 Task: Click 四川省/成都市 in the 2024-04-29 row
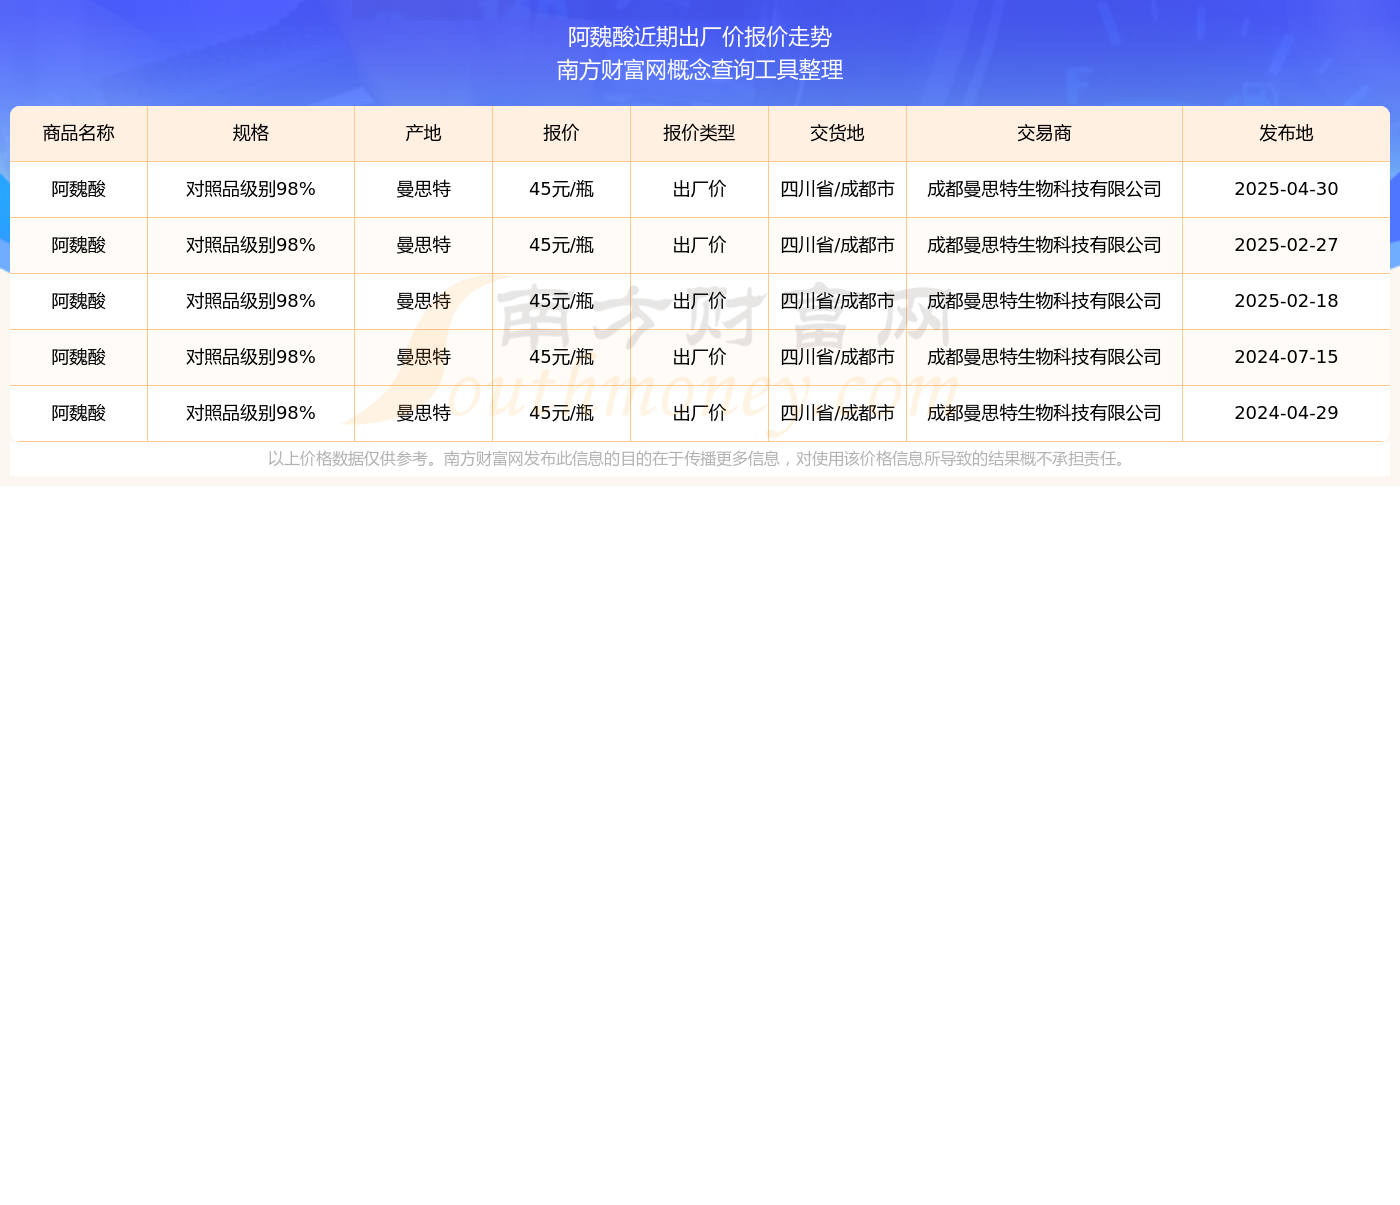click(838, 413)
